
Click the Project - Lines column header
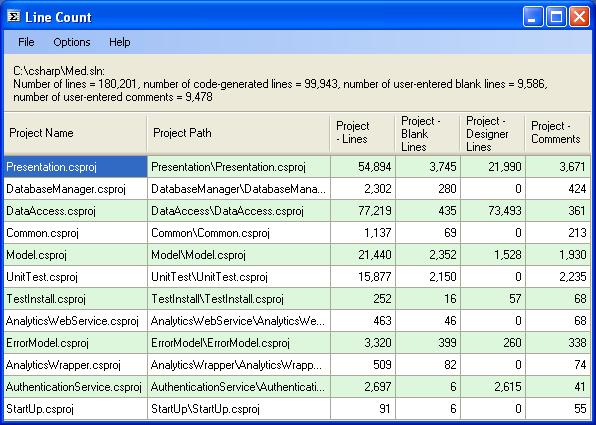tap(362, 133)
